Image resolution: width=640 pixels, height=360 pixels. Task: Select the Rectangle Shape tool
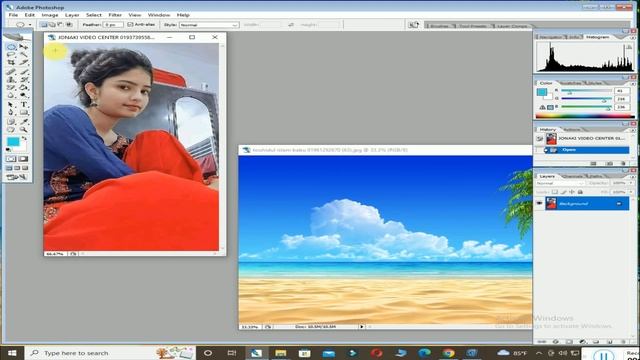coord(23,112)
